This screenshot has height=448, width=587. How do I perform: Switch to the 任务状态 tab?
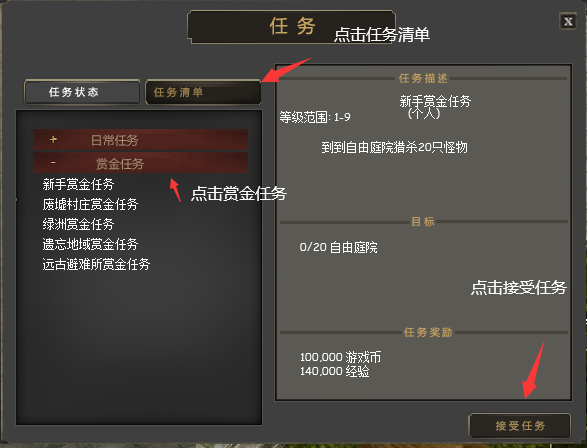(82, 92)
